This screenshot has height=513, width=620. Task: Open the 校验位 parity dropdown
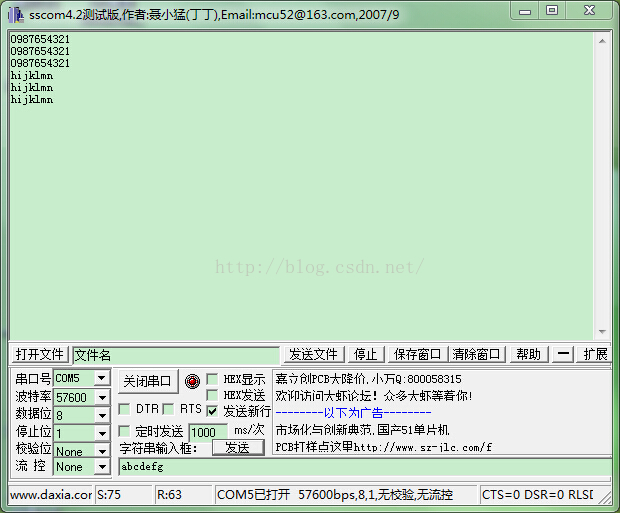[x=102, y=451]
